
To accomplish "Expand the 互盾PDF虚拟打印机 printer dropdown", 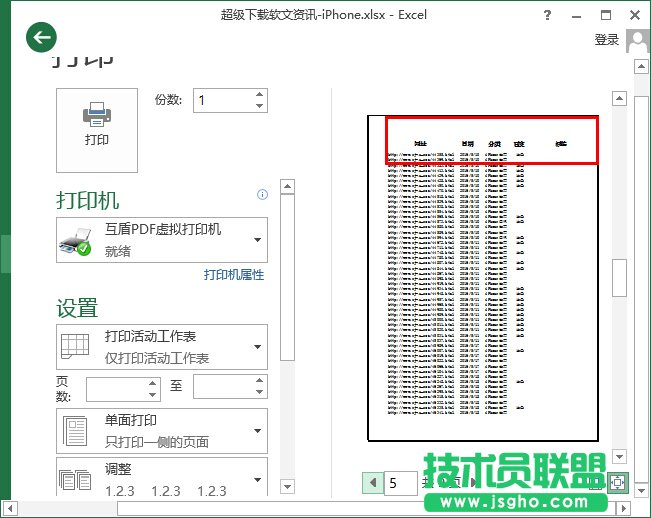I will coord(258,240).
